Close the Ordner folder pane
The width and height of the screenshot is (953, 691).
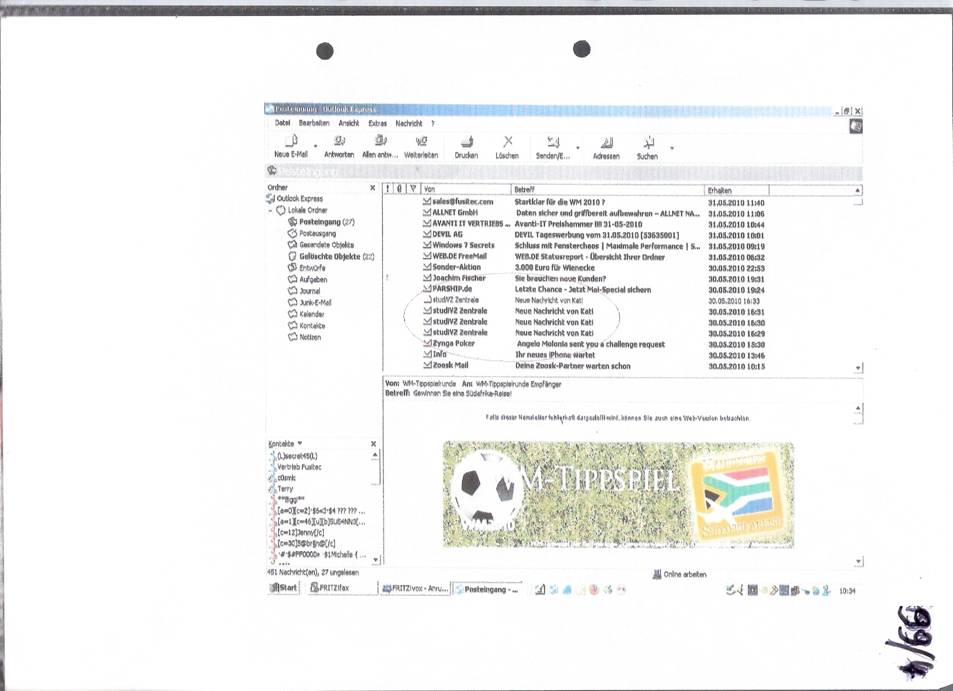[373, 188]
